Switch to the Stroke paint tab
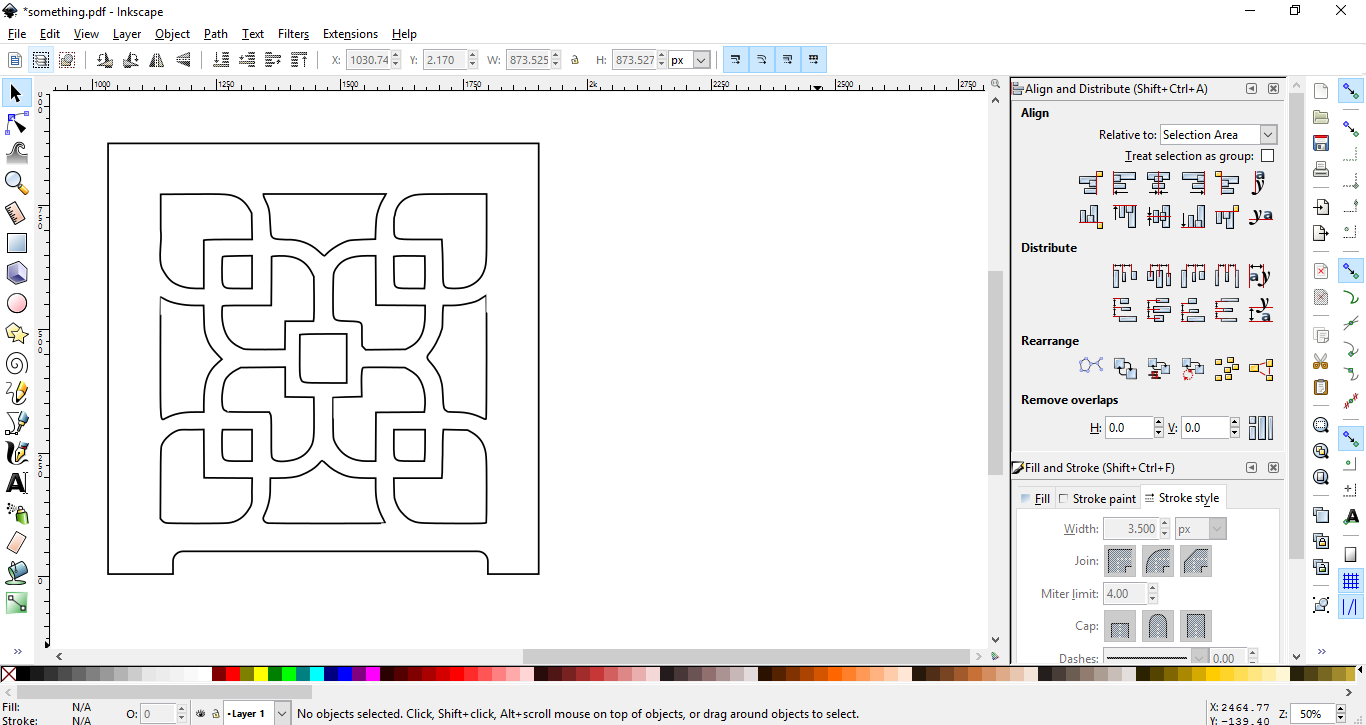Viewport: 1366px width, 725px height. point(1097,498)
